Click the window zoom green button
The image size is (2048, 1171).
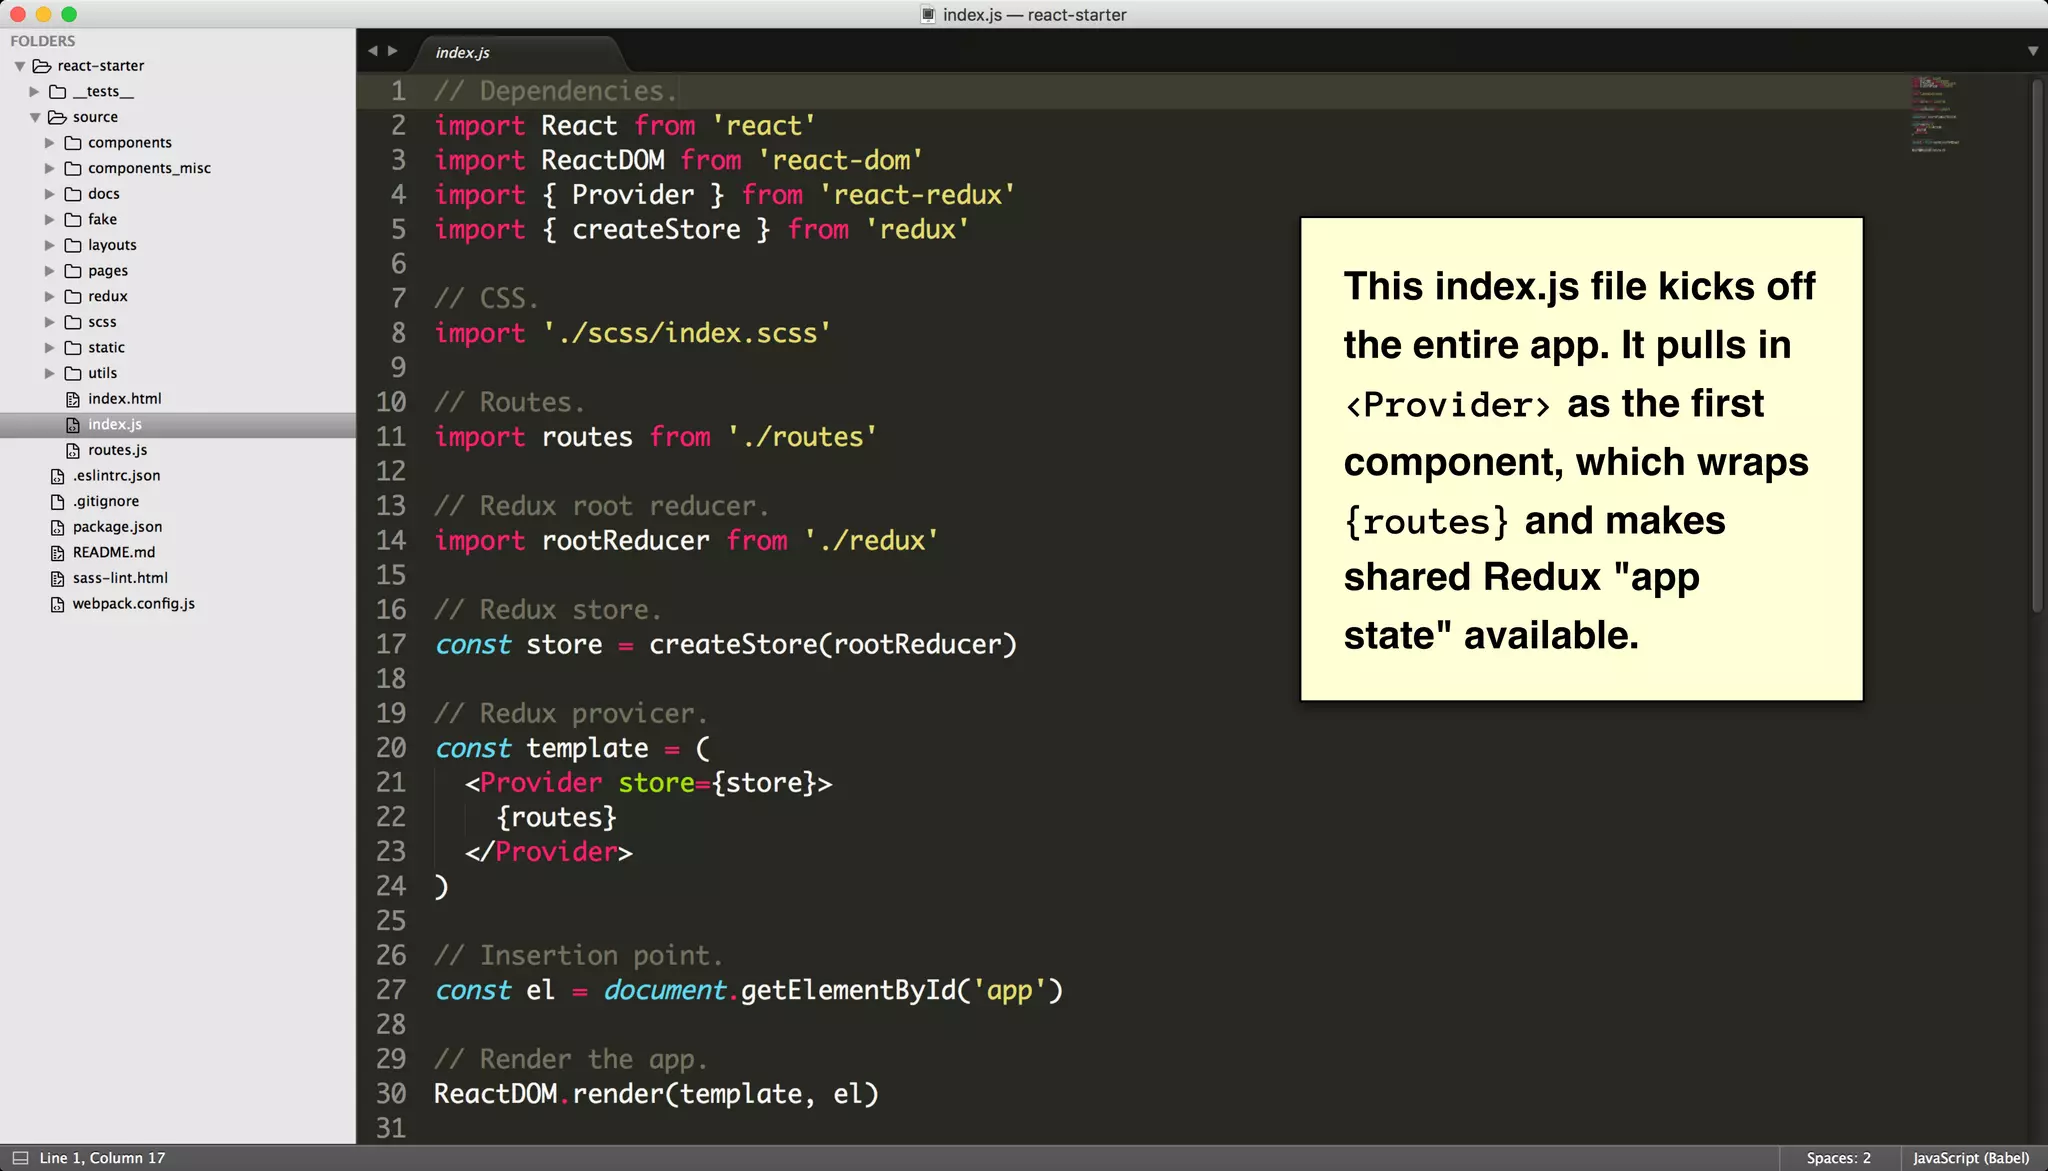[x=69, y=14]
